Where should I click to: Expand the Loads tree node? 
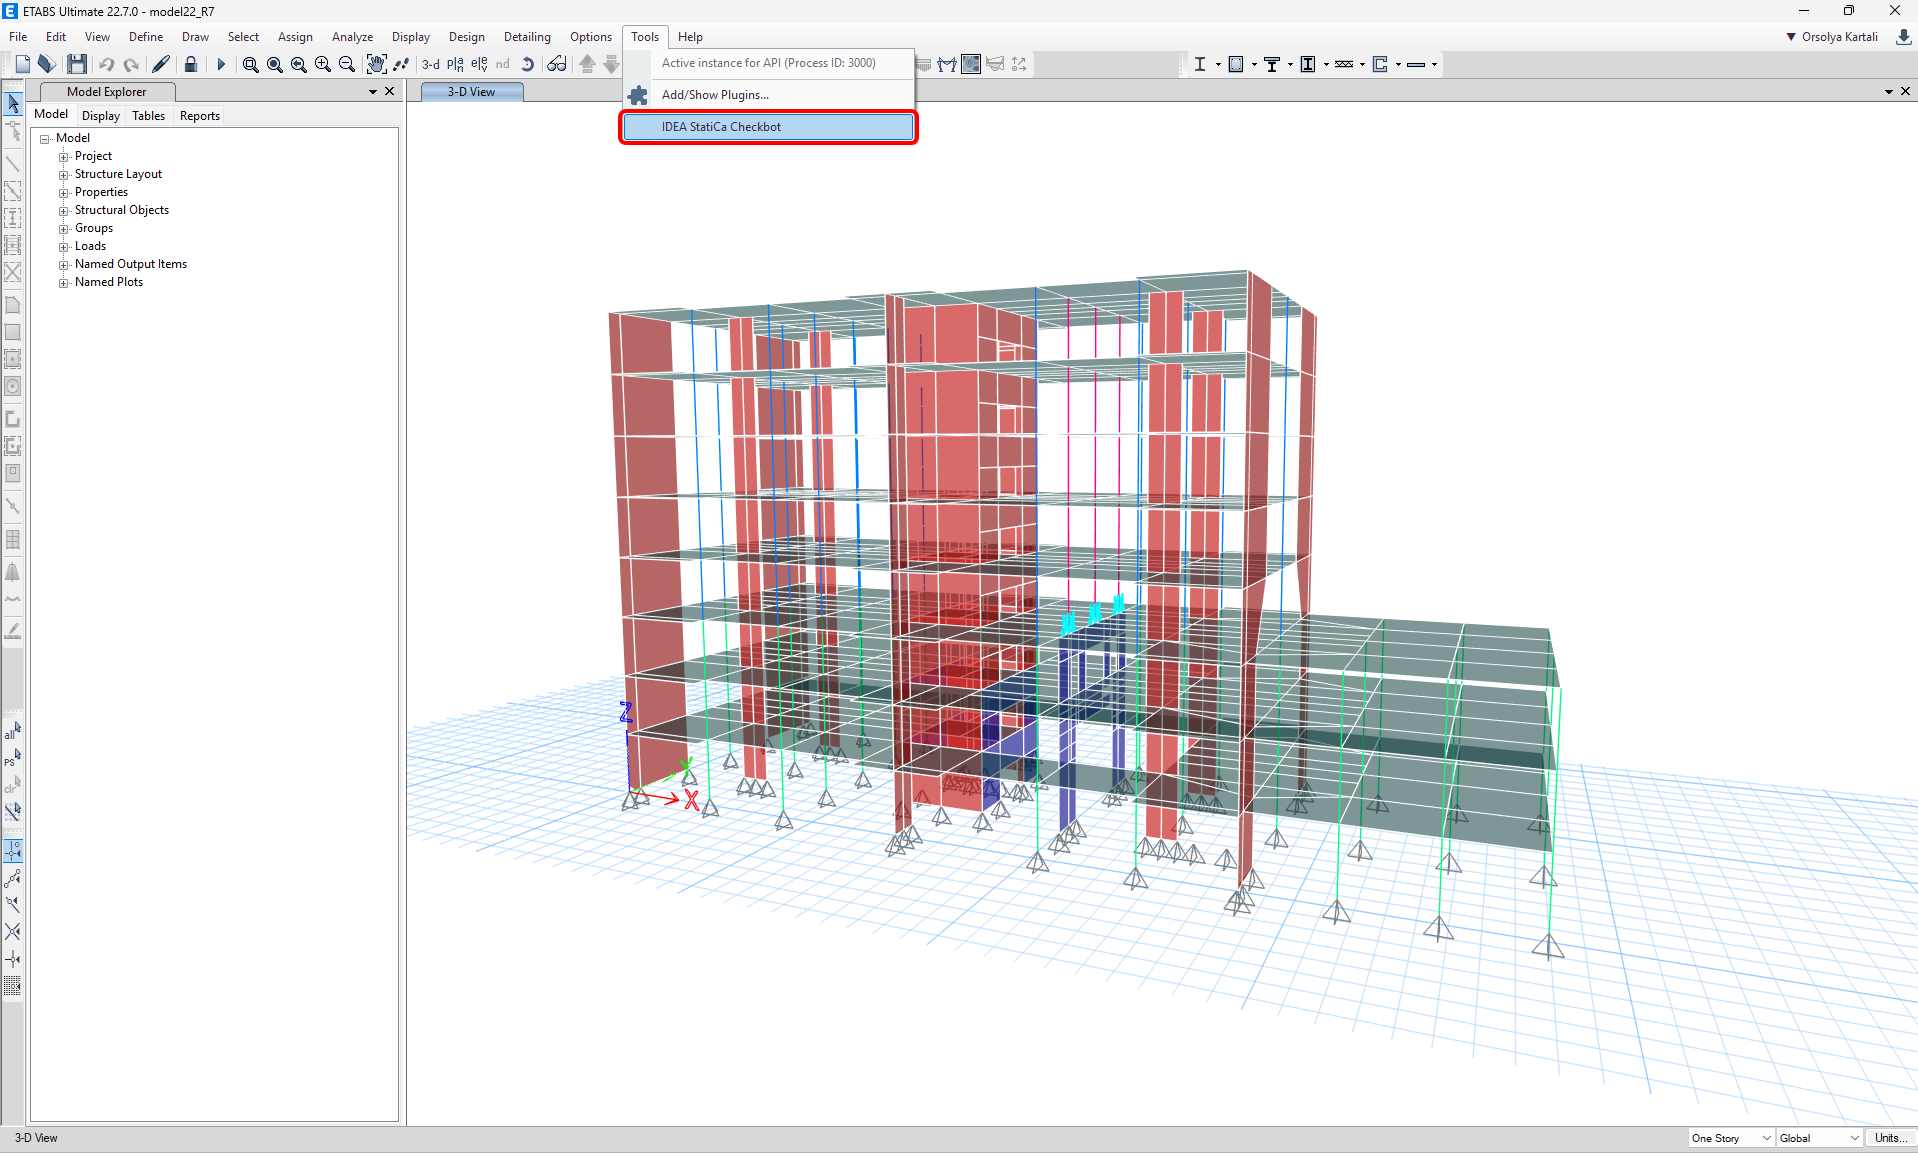[64, 247]
